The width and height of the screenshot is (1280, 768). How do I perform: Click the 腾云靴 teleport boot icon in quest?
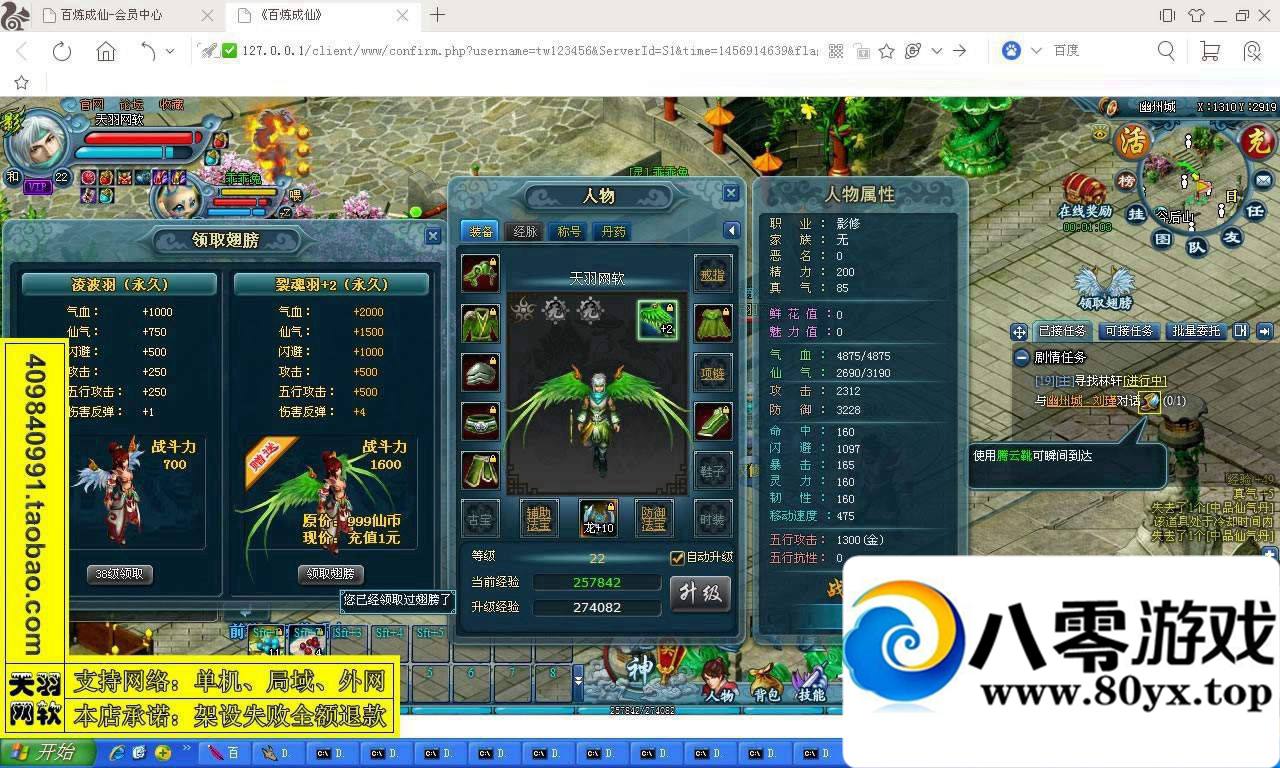tap(1150, 400)
